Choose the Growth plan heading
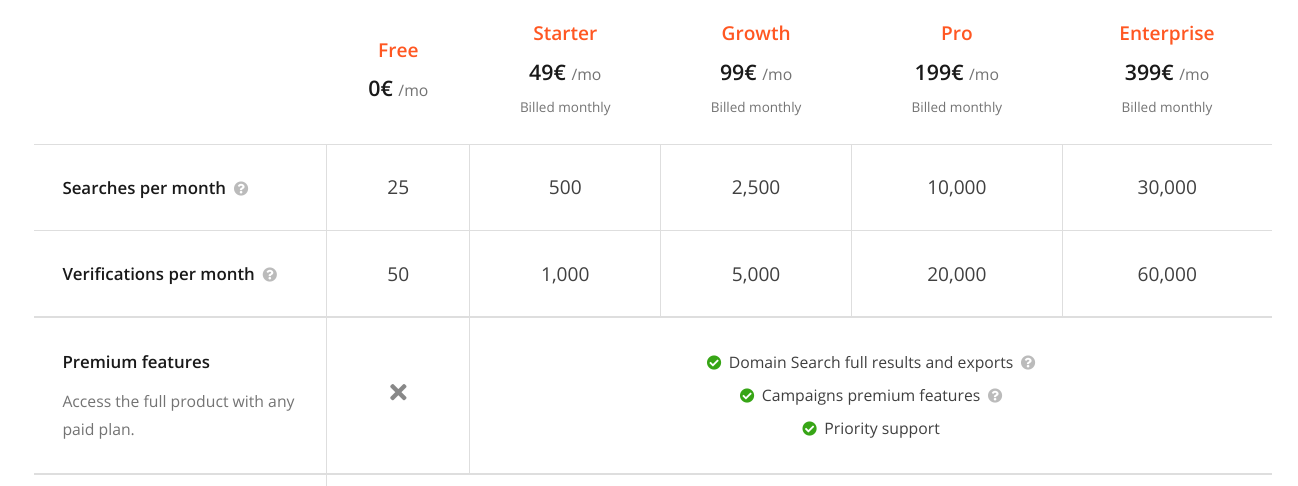 click(756, 34)
